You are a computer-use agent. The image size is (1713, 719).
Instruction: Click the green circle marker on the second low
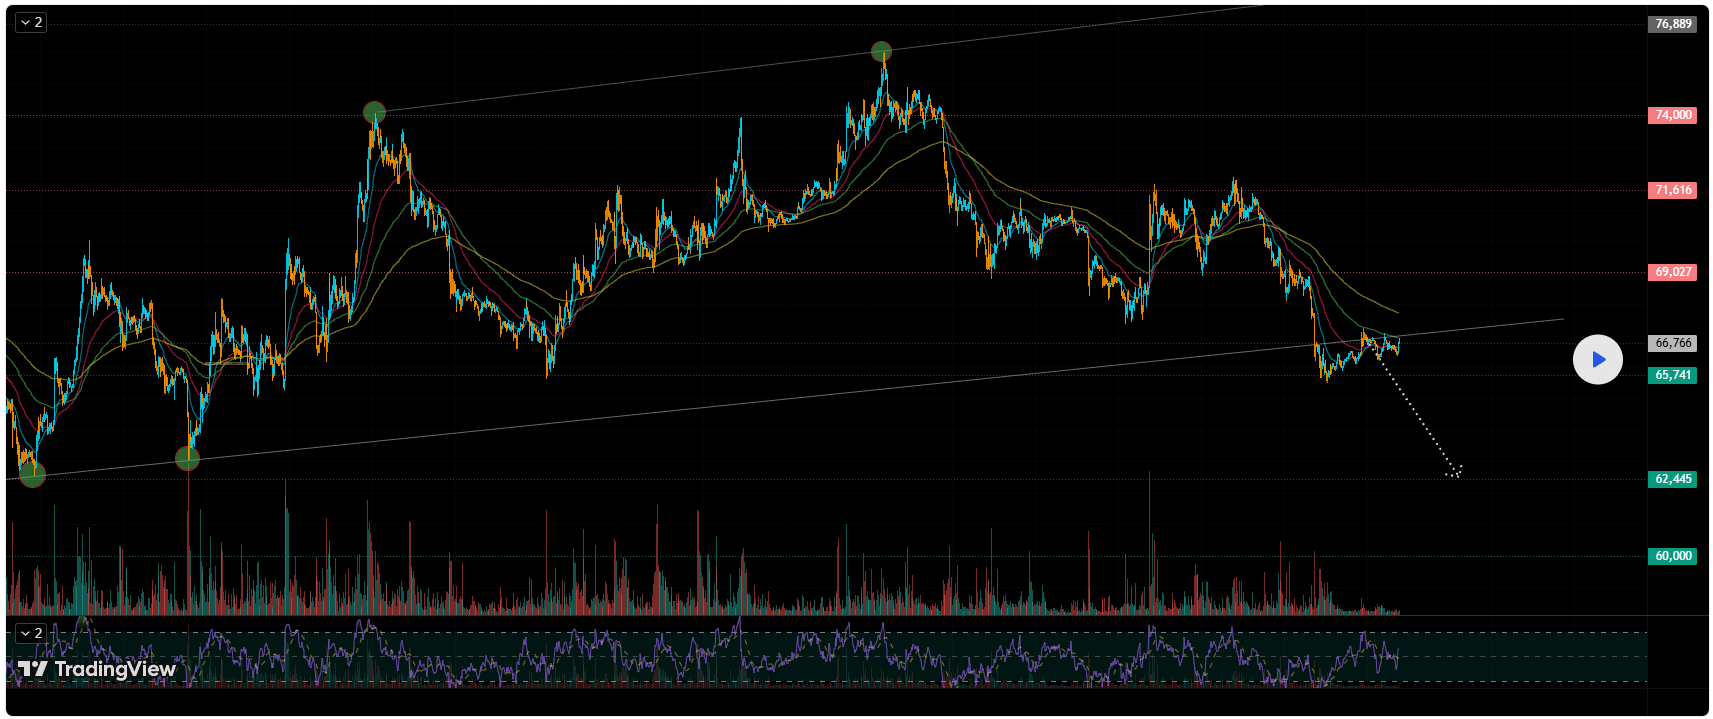click(187, 459)
